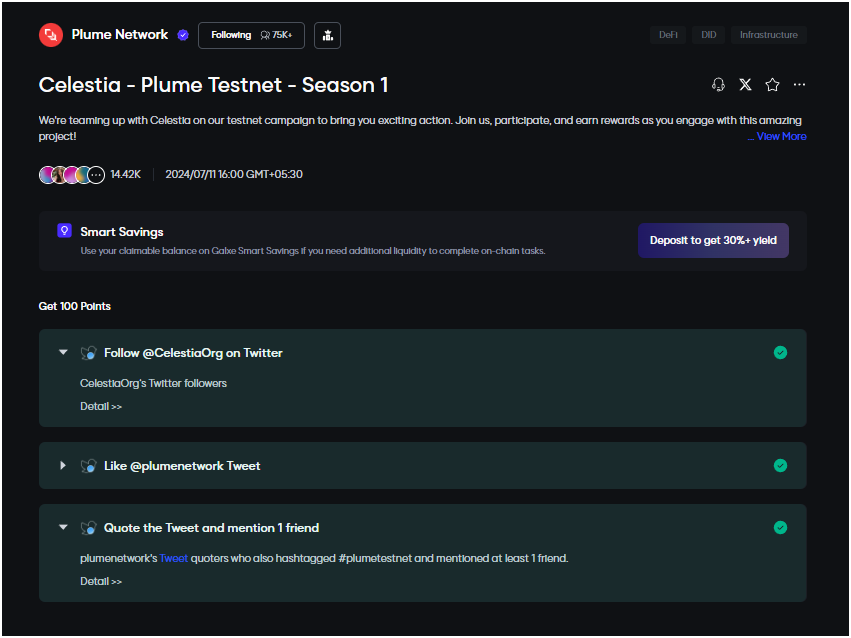Click the 14.42K participants count
This screenshot has height=638, width=851.
[125, 175]
